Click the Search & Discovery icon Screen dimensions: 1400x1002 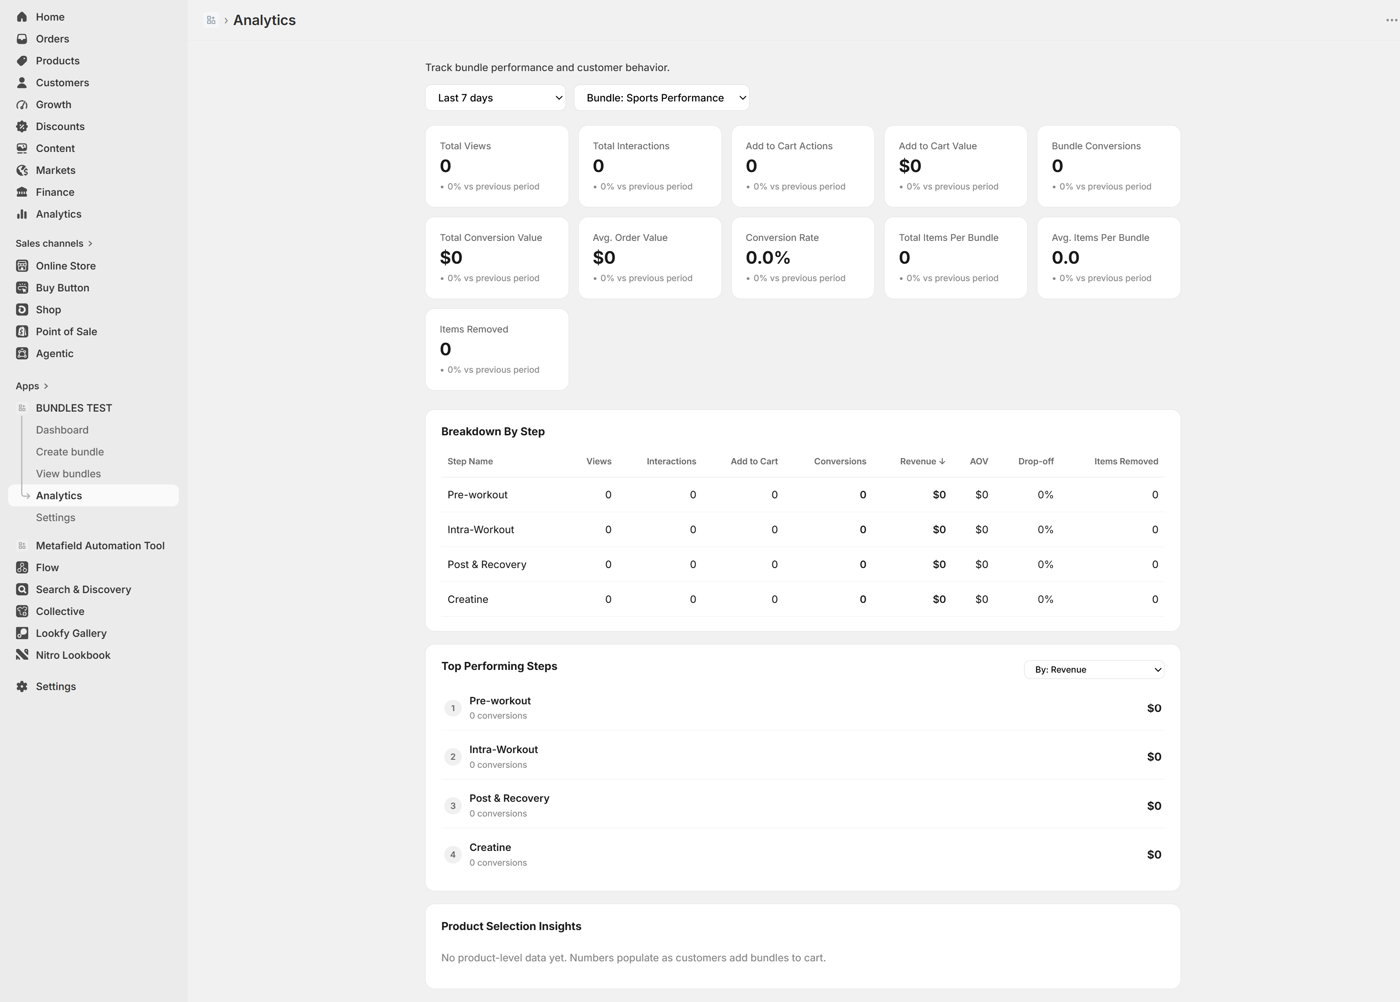22,590
